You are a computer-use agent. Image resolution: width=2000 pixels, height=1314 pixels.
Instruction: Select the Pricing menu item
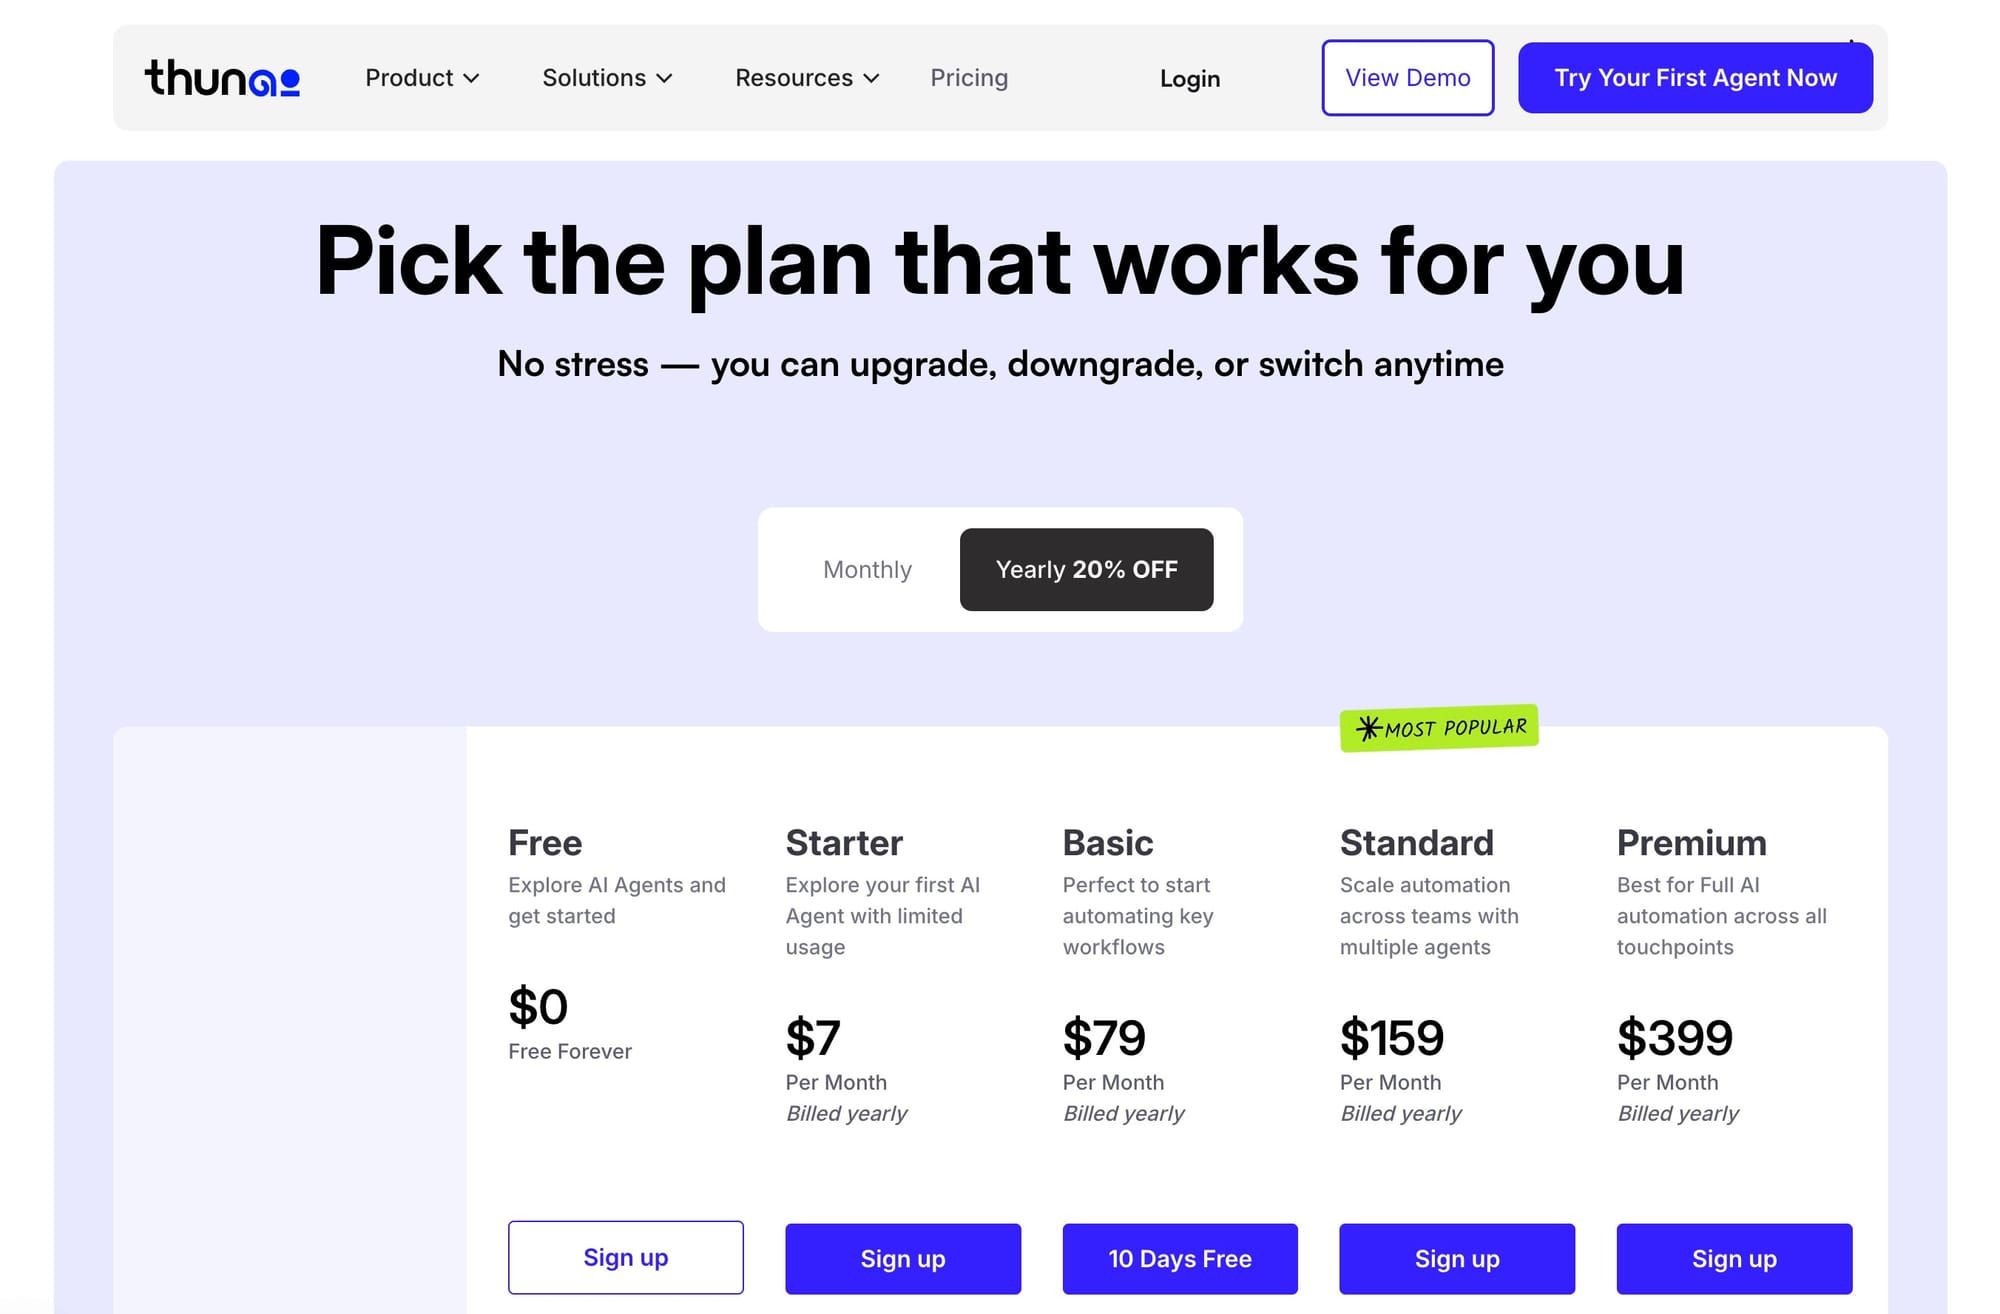click(968, 78)
